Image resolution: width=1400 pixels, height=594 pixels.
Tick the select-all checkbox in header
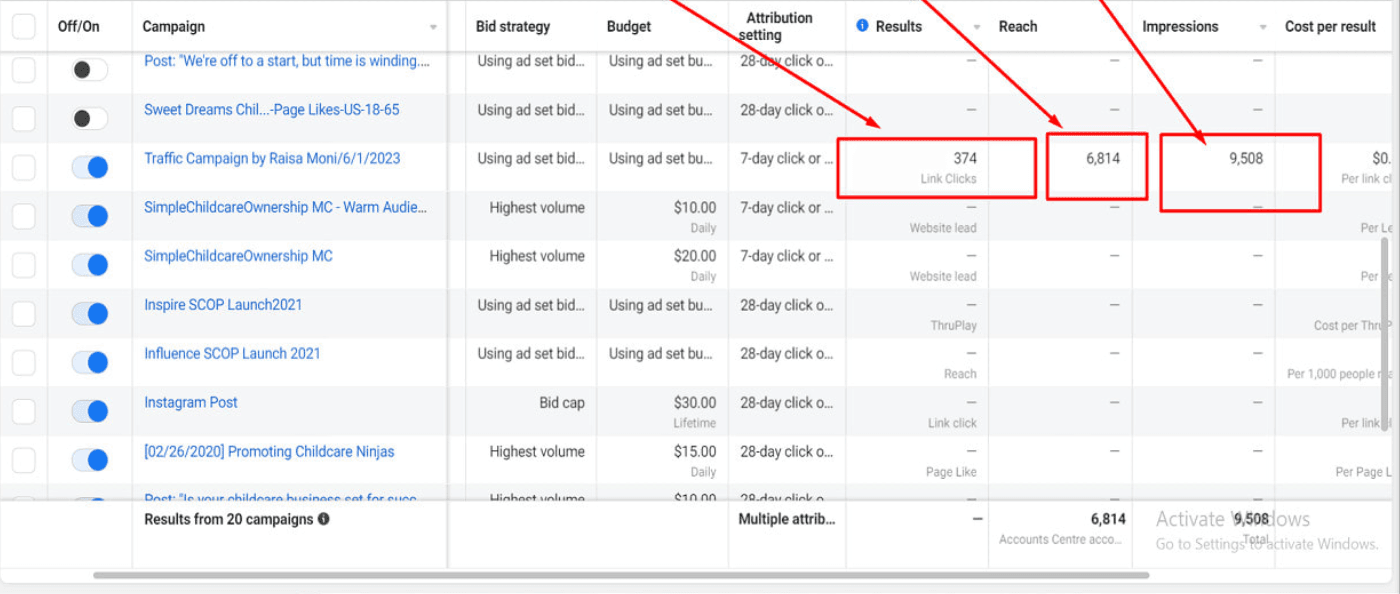coord(23,27)
